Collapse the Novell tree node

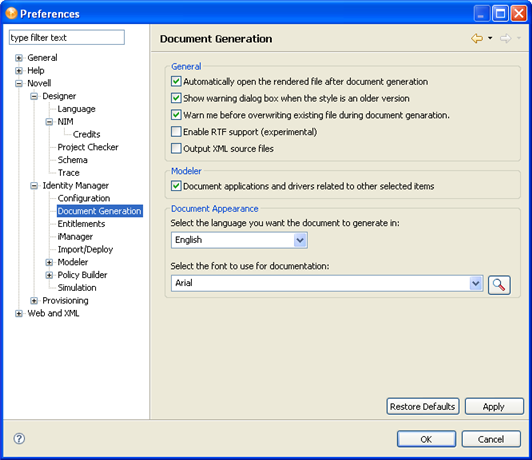pos(19,83)
